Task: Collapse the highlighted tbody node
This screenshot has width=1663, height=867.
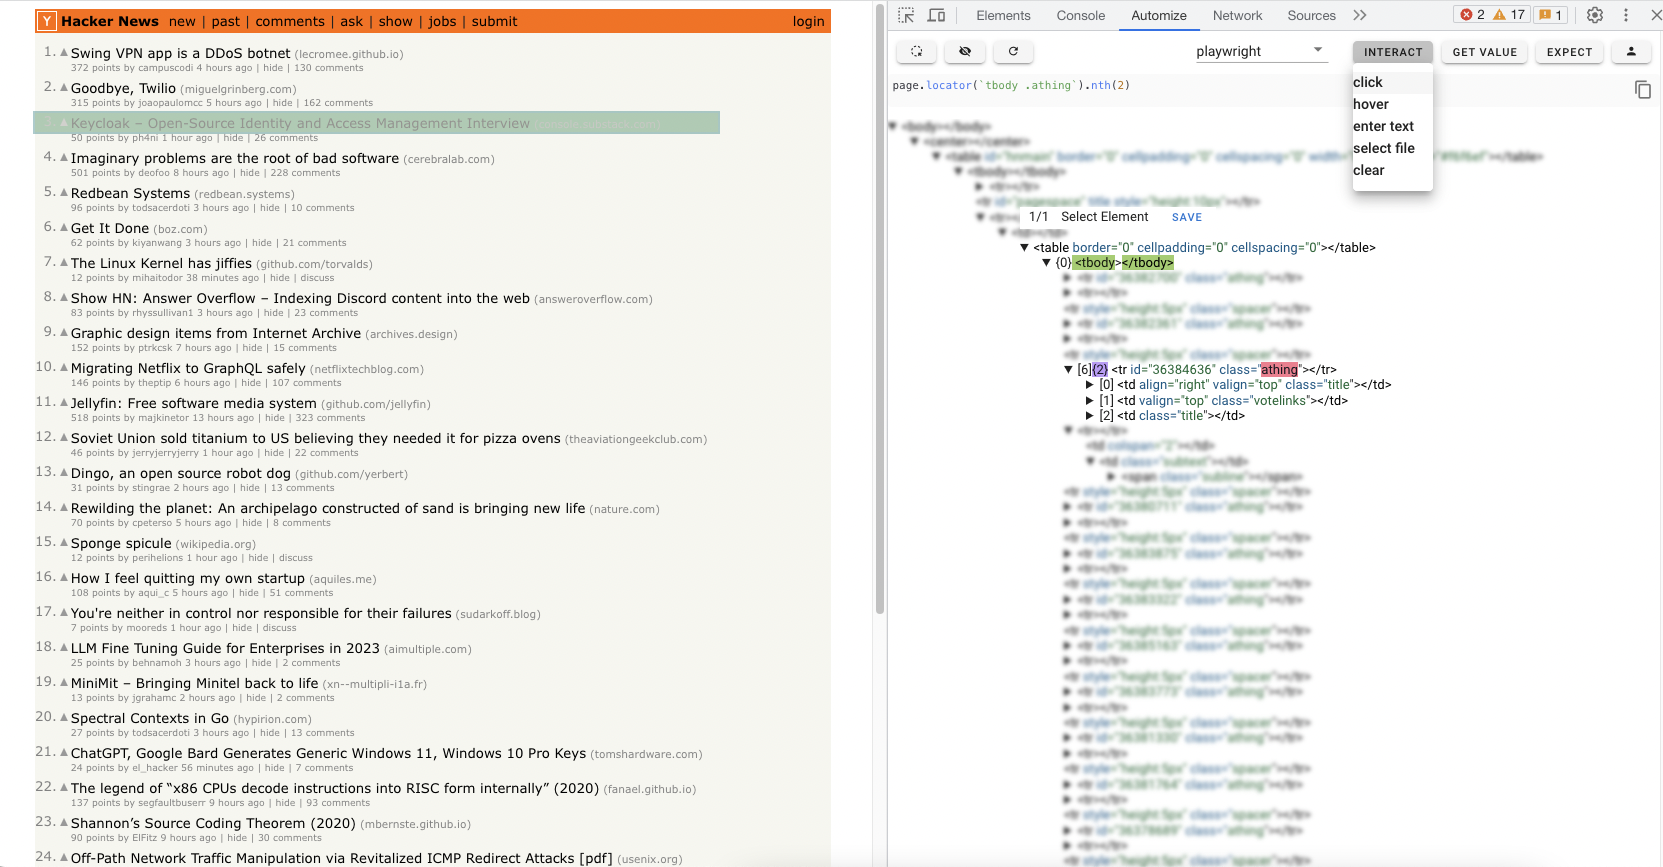Action: tap(1046, 263)
